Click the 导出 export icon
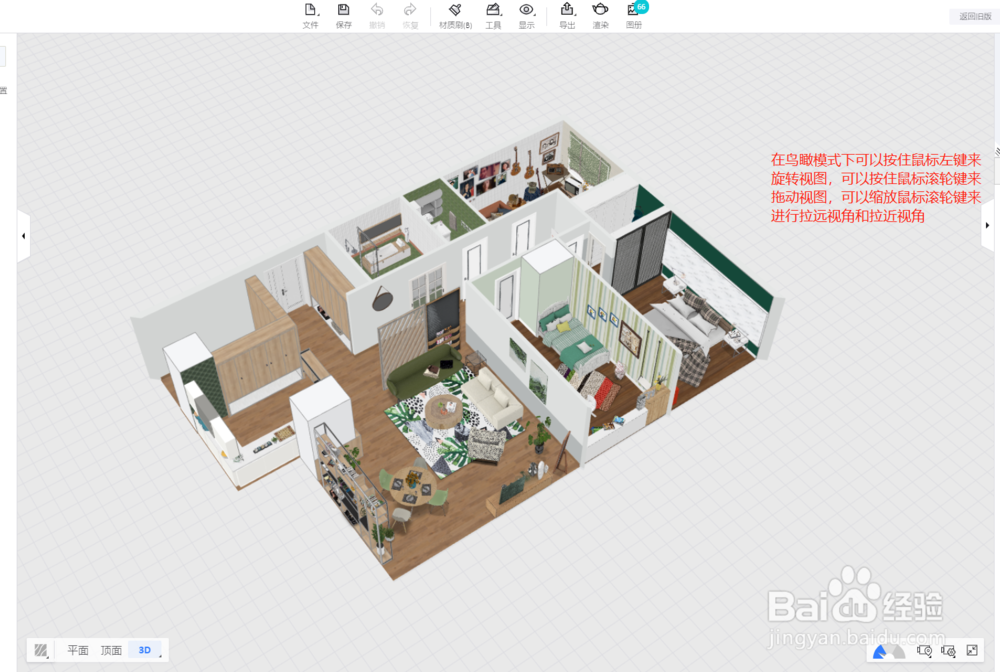The image size is (1000, 672). click(x=566, y=15)
